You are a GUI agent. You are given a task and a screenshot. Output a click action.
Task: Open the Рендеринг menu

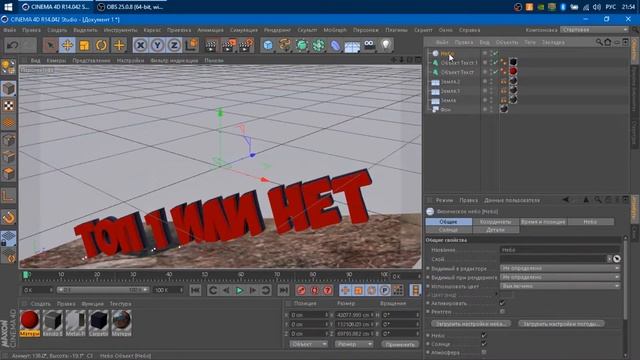click(x=277, y=30)
